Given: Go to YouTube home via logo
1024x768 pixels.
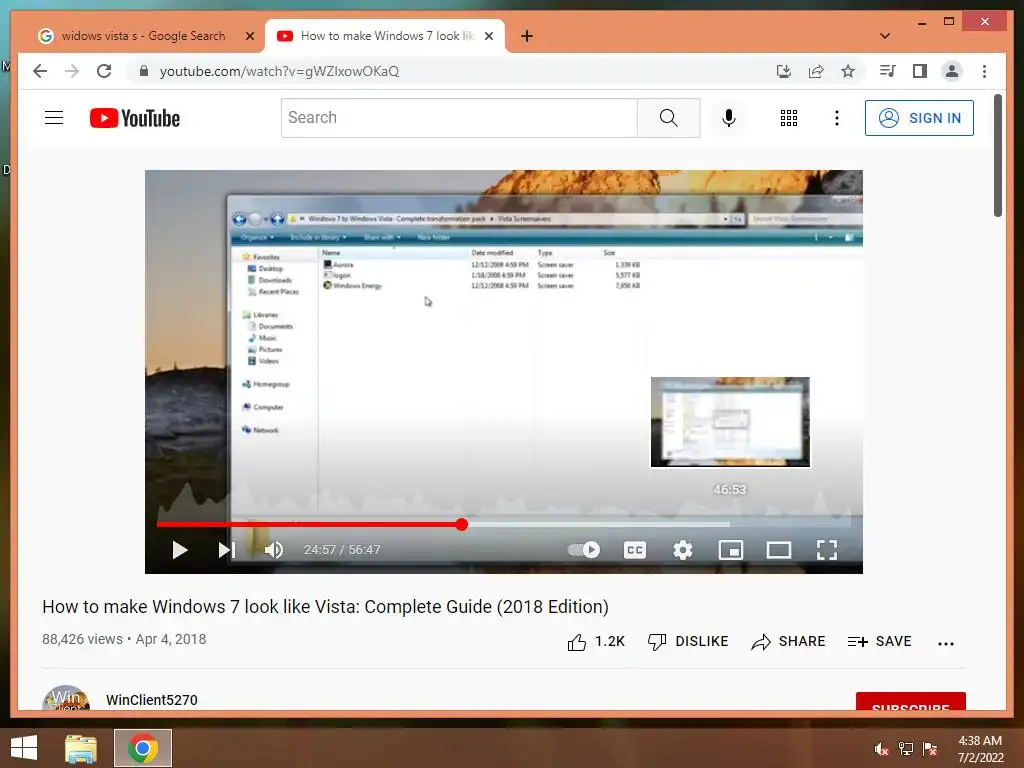Looking at the screenshot, I should [x=135, y=118].
